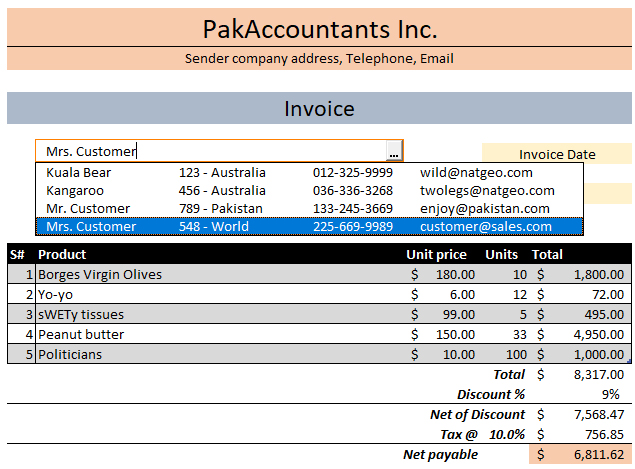Select the Unit price column header
Viewport: 635px width, 469px height.
coord(437,254)
